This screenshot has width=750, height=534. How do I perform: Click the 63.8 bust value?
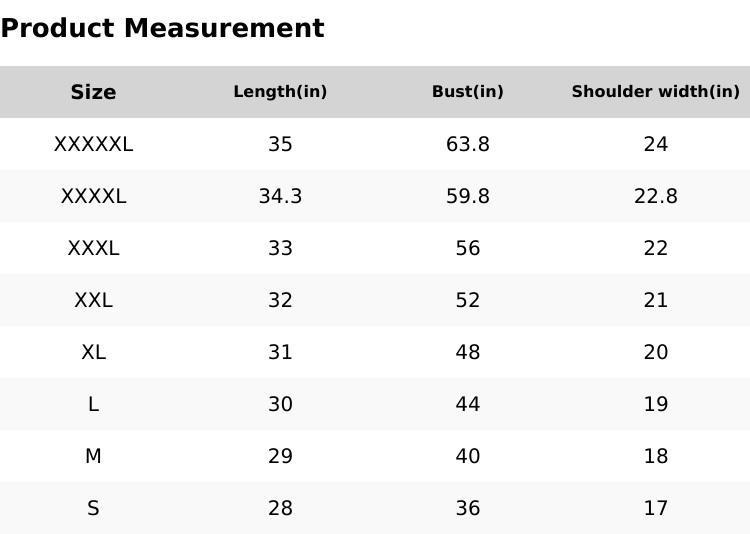coord(467,144)
